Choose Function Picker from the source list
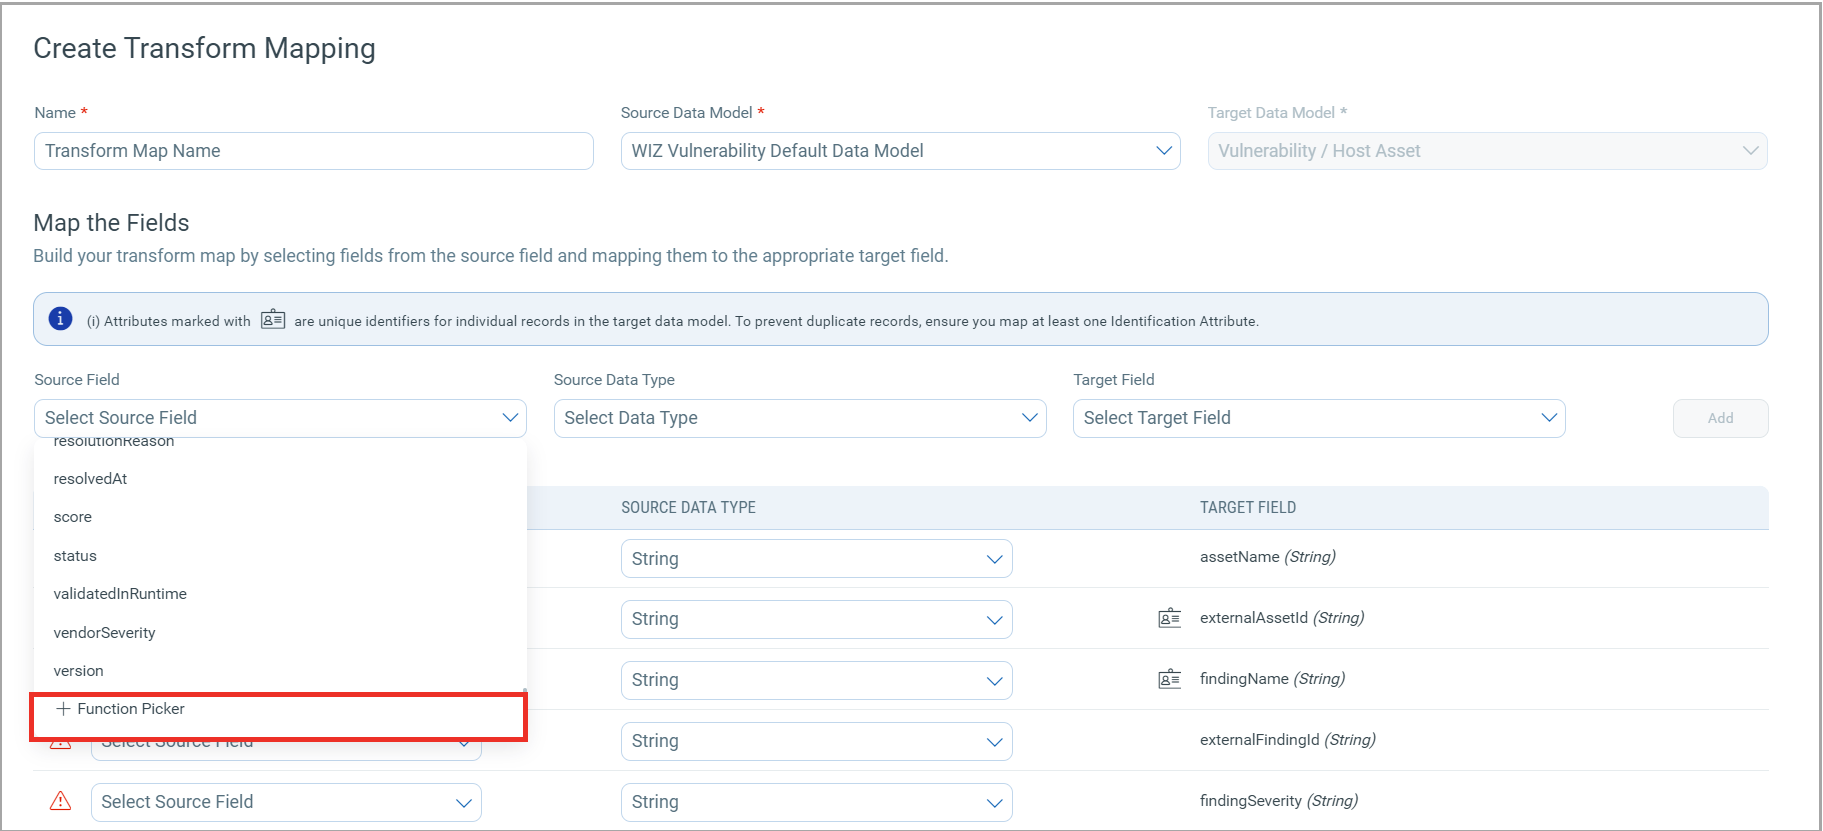This screenshot has height=831, width=1823. point(131,709)
